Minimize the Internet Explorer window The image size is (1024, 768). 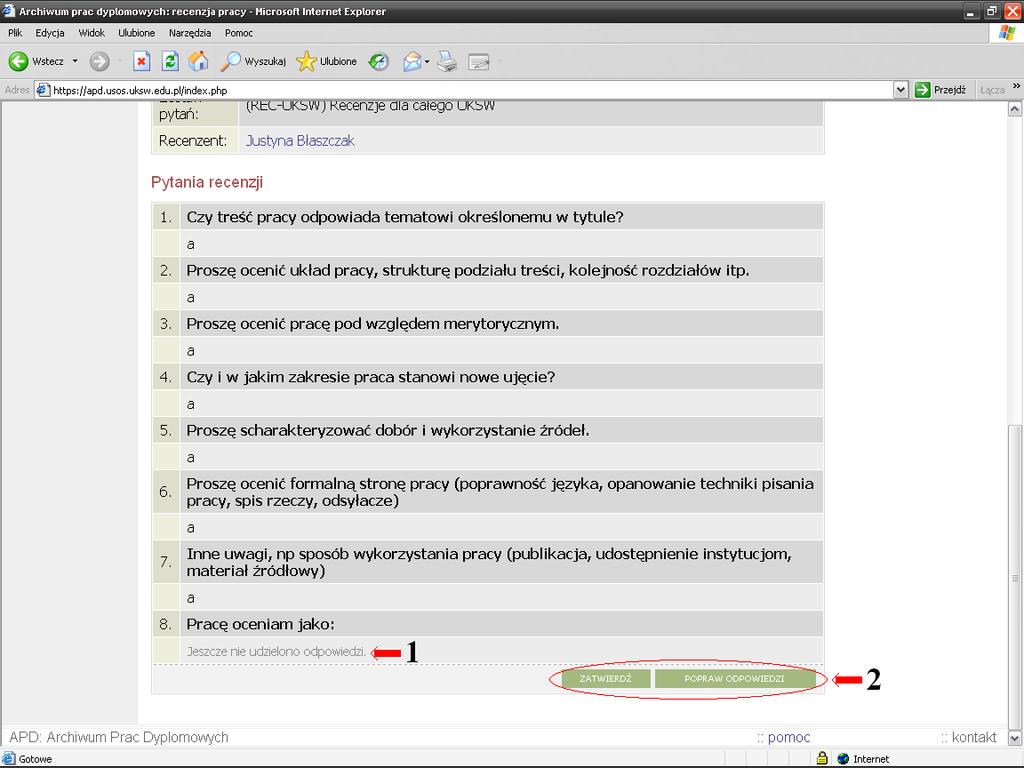tap(970, 11)
